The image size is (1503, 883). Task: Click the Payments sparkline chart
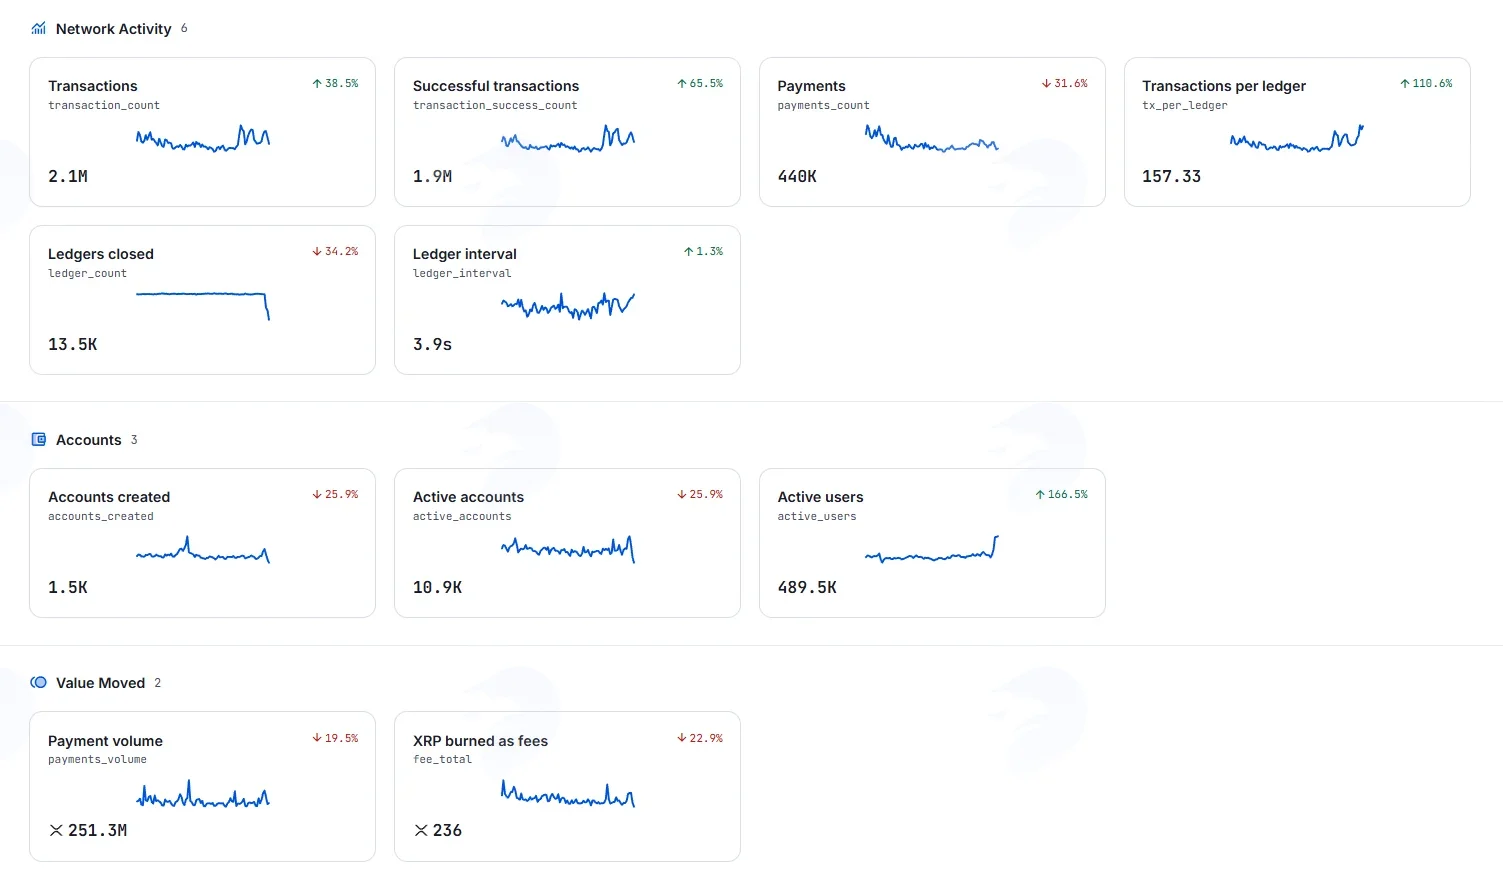[932, 139]
